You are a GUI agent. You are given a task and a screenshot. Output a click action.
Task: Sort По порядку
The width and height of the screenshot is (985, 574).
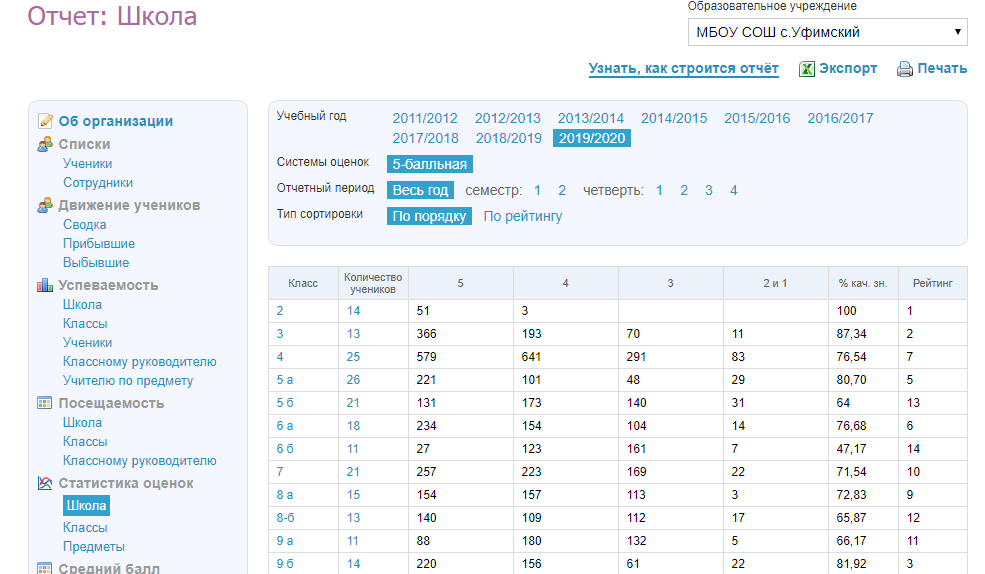click(429, 216)
